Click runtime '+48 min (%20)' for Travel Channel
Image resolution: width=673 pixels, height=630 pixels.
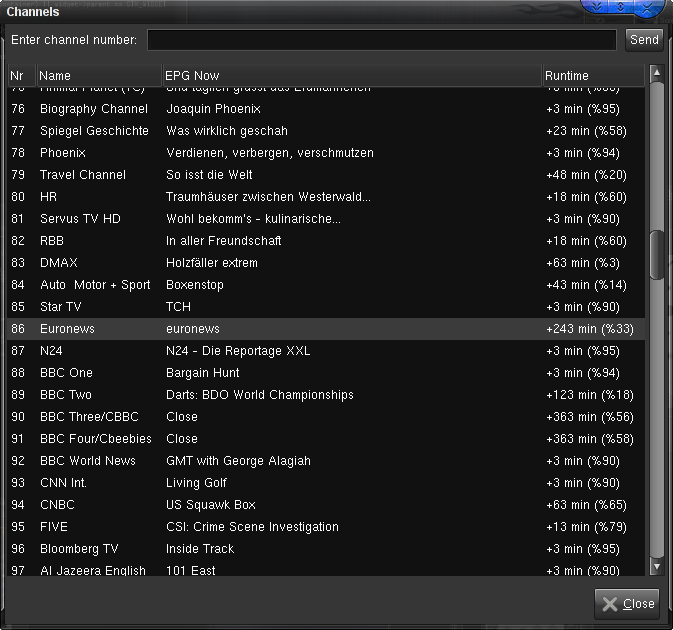click(587, 175)
